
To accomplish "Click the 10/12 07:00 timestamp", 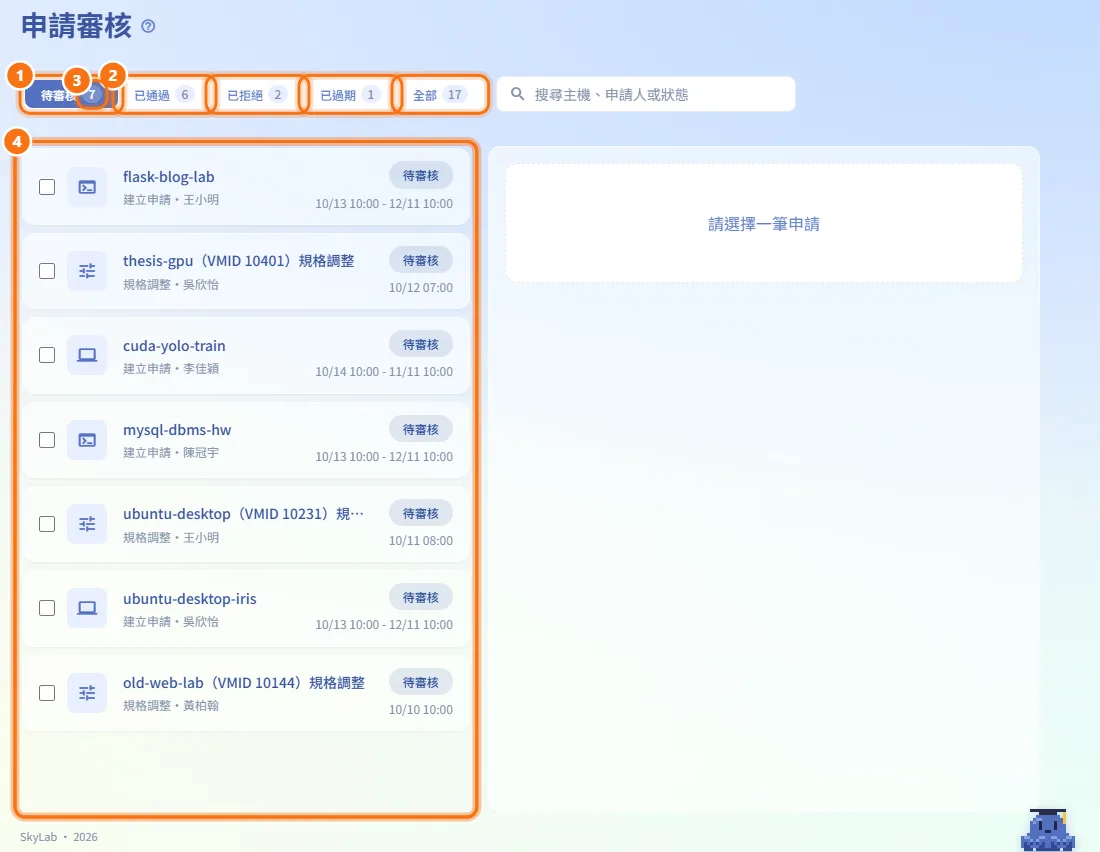I will pyautogui.click(x=421, y=288).
